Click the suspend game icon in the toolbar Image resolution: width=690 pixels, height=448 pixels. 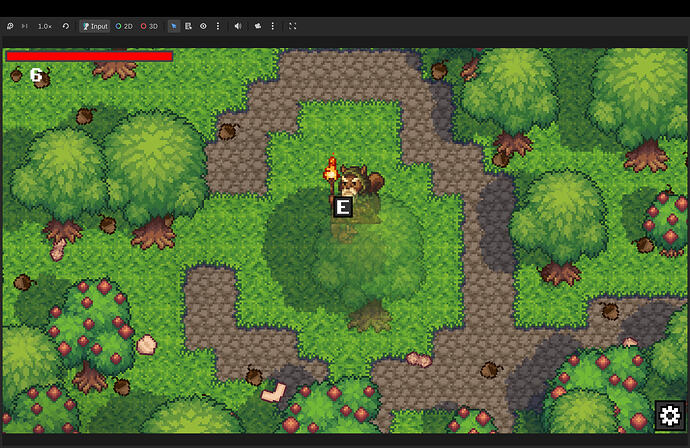[10, 26]
